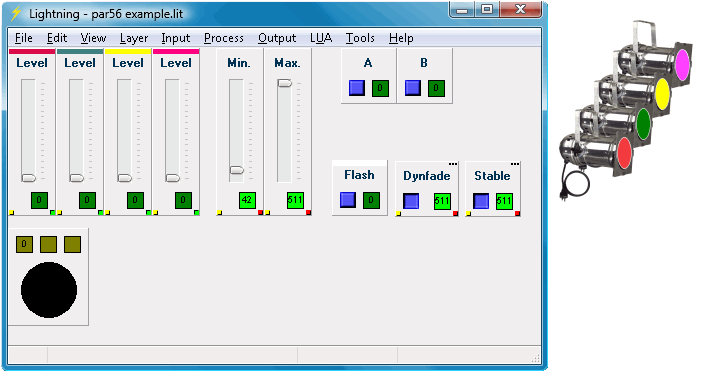Click yellow marker at Max. panel corner
This screenshot has height=372, width=727.
click(x=268, y=213)
